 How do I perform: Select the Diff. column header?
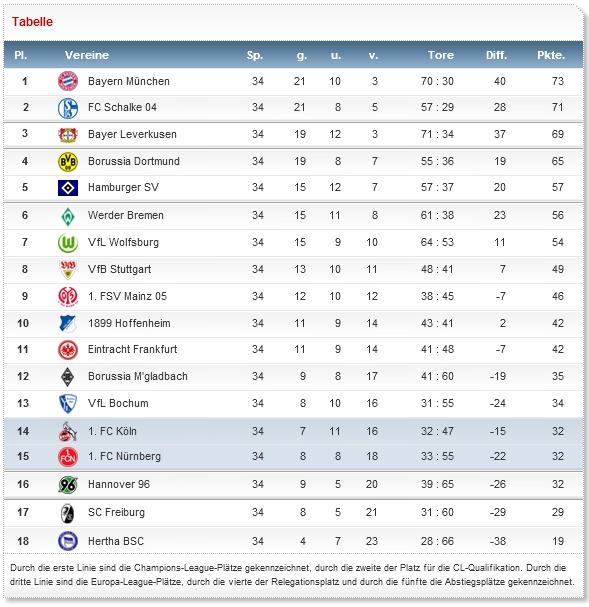point(496,55)
